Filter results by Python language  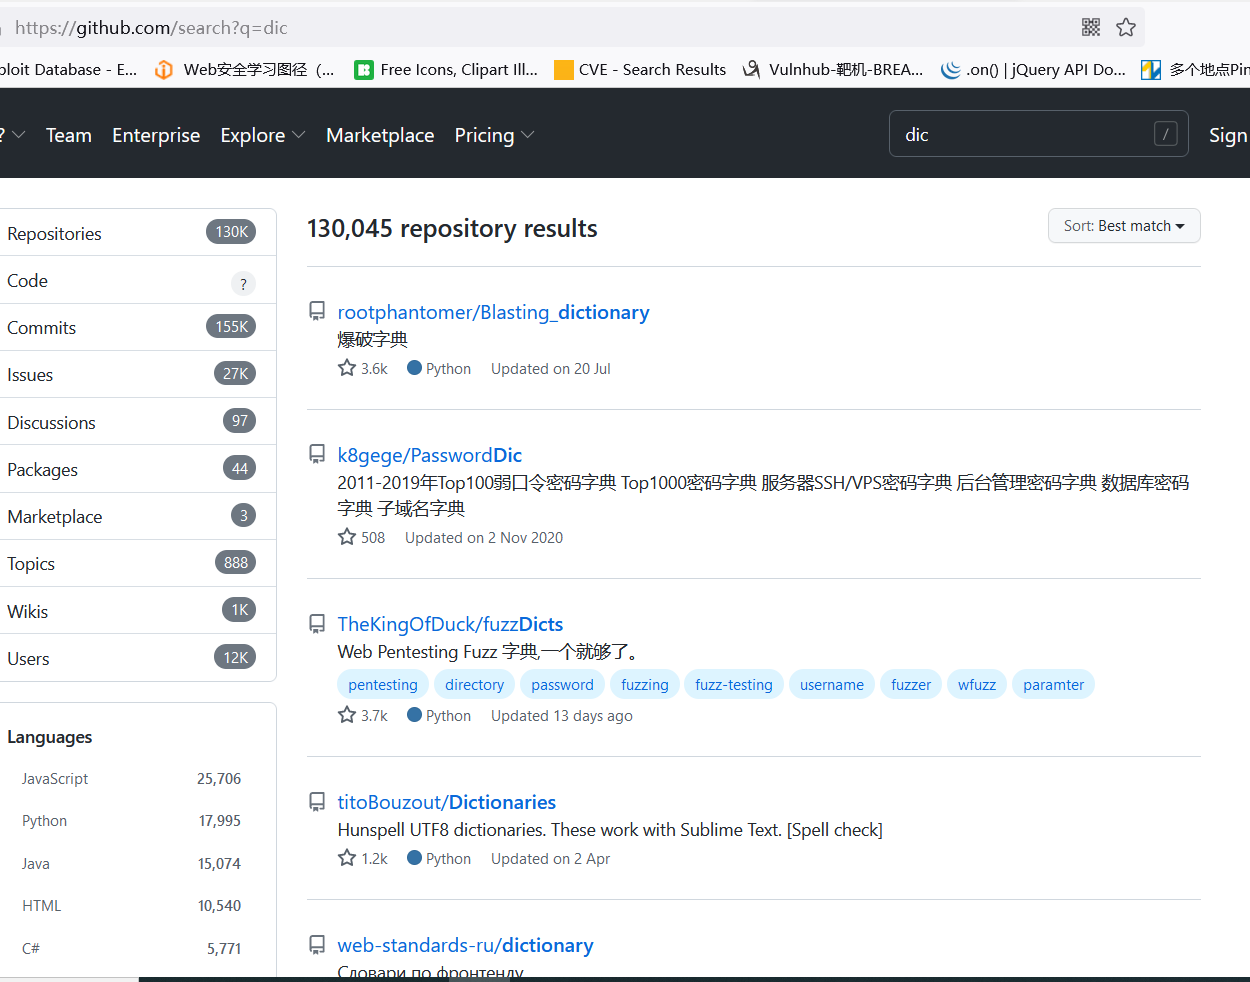[131, 820]
